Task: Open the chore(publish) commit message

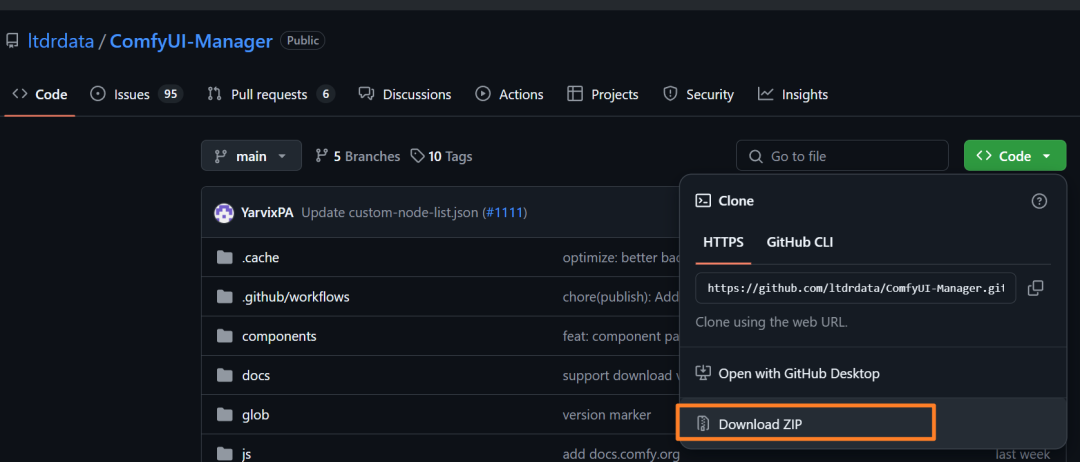Action: 621,297
